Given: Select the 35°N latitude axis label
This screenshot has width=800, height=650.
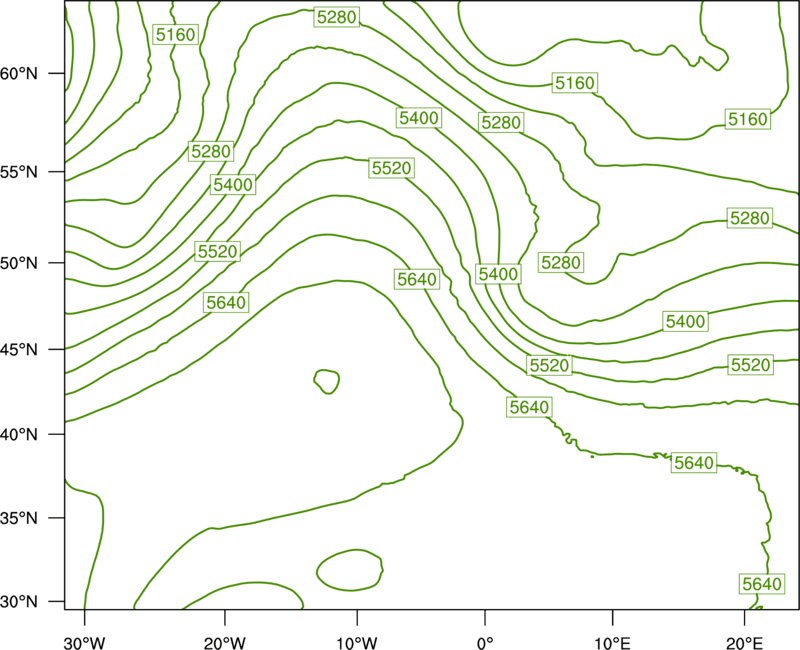Looking at the screenshot, I should coord(19,518).
